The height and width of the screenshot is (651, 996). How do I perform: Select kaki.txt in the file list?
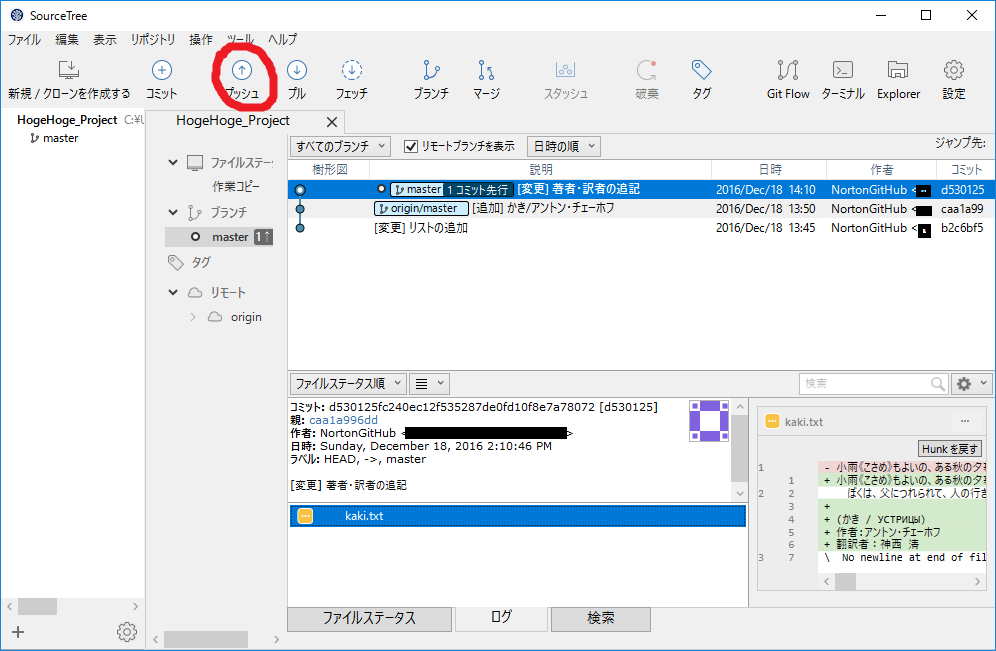[x=518, y=516]
